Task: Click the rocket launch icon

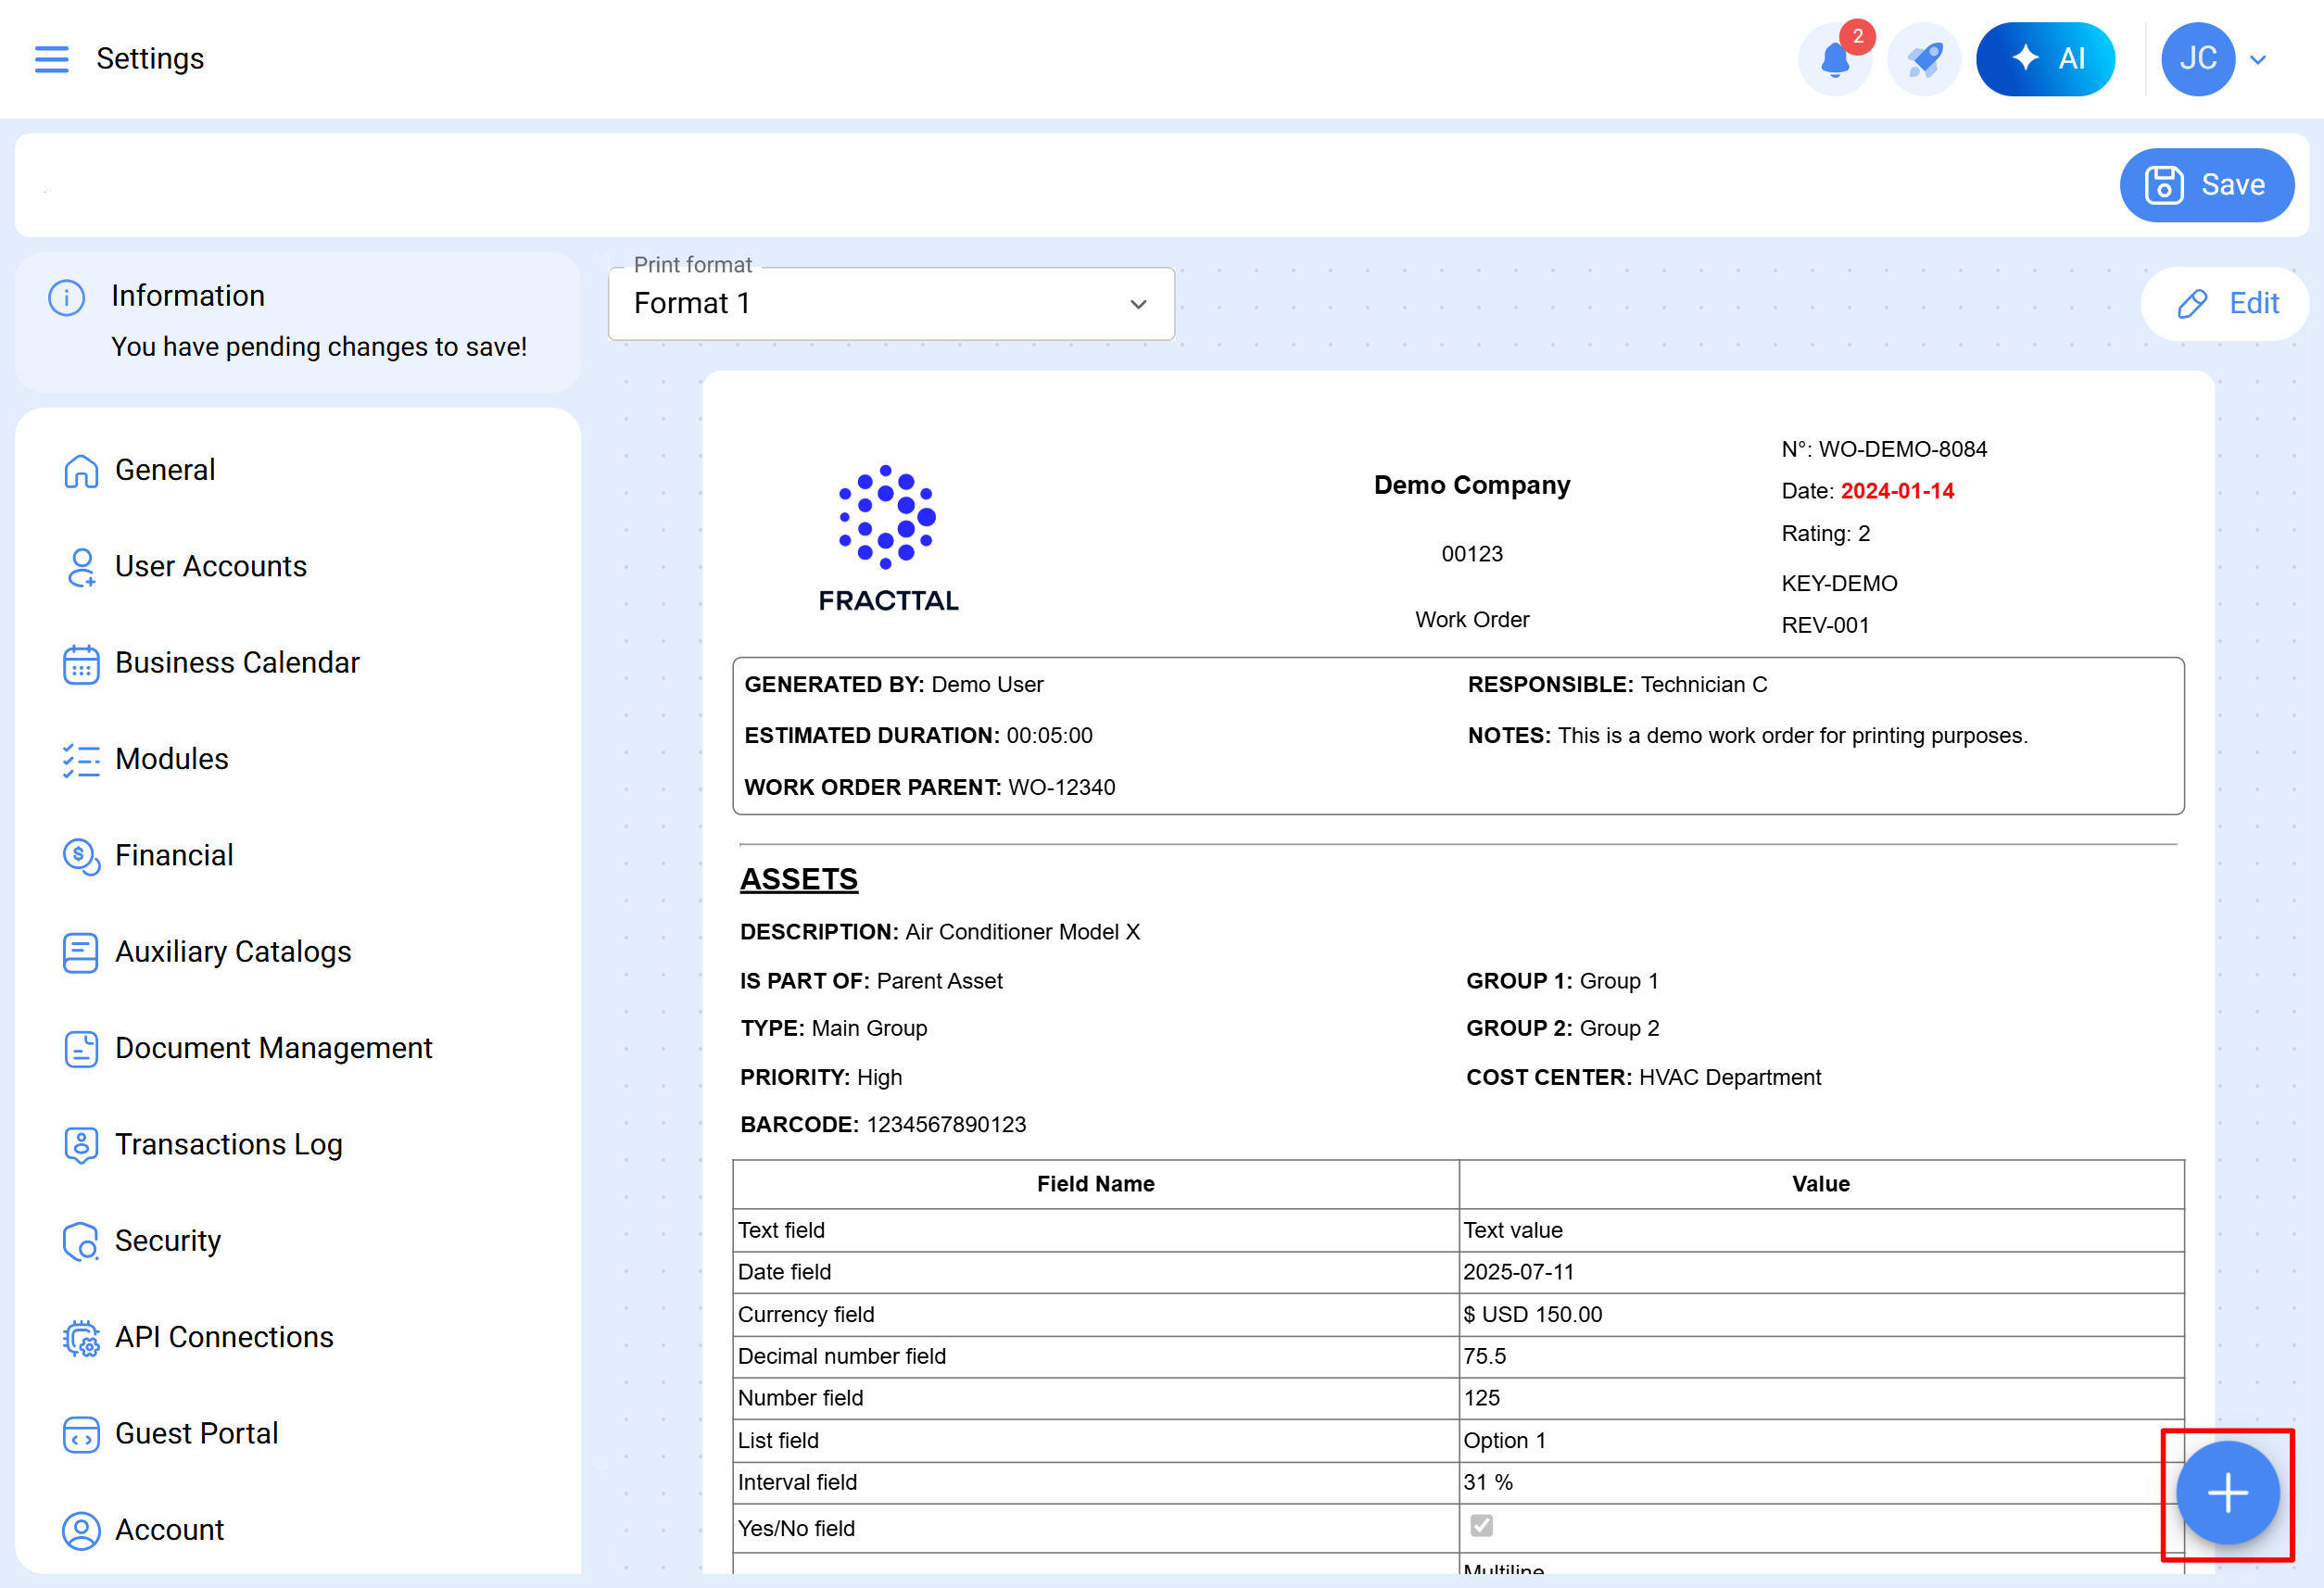Action: click(x=1923, y=59)
